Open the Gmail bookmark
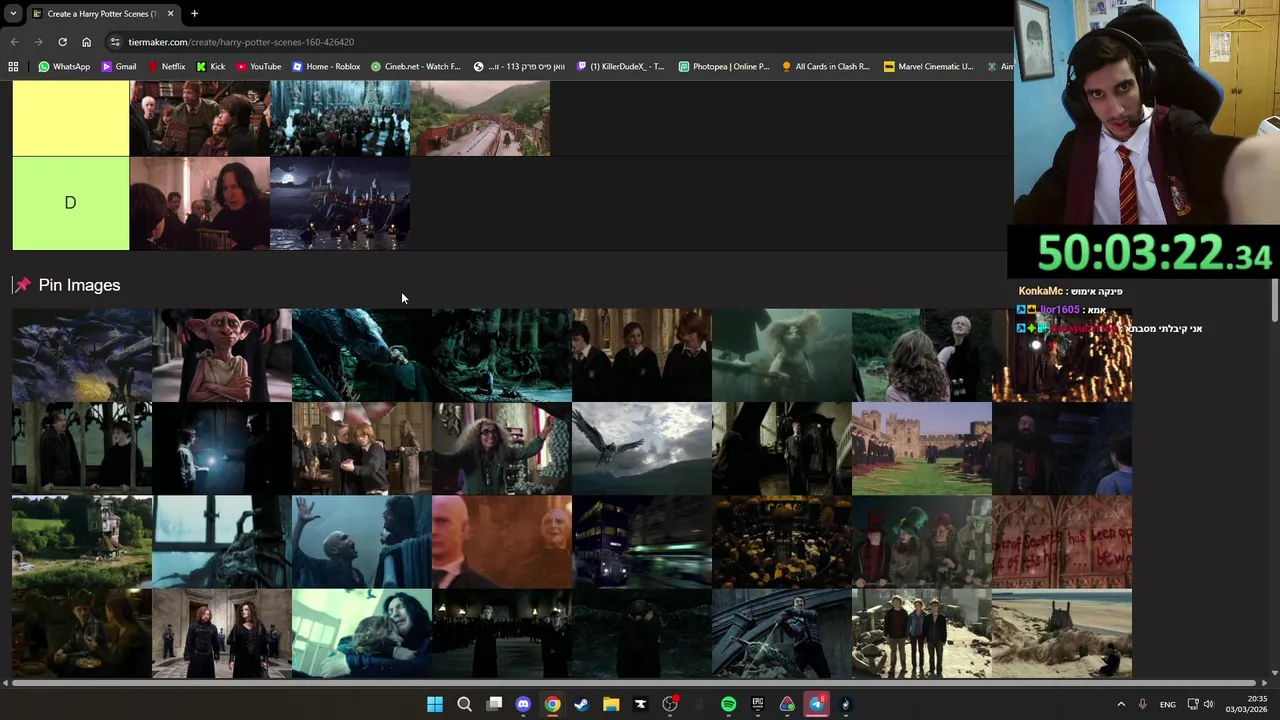Screen dimensions: 1280x720 point(118,66)
